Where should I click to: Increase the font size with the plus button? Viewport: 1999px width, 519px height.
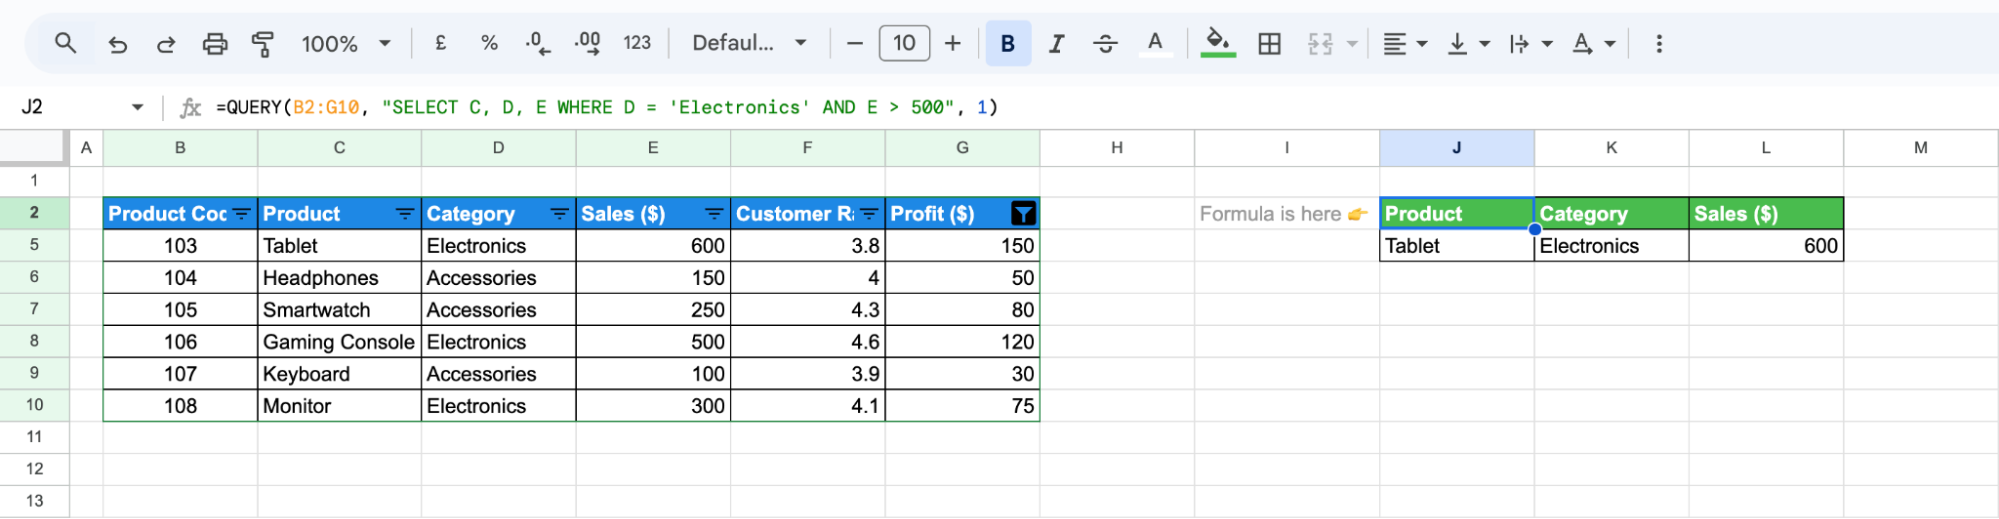953,43
